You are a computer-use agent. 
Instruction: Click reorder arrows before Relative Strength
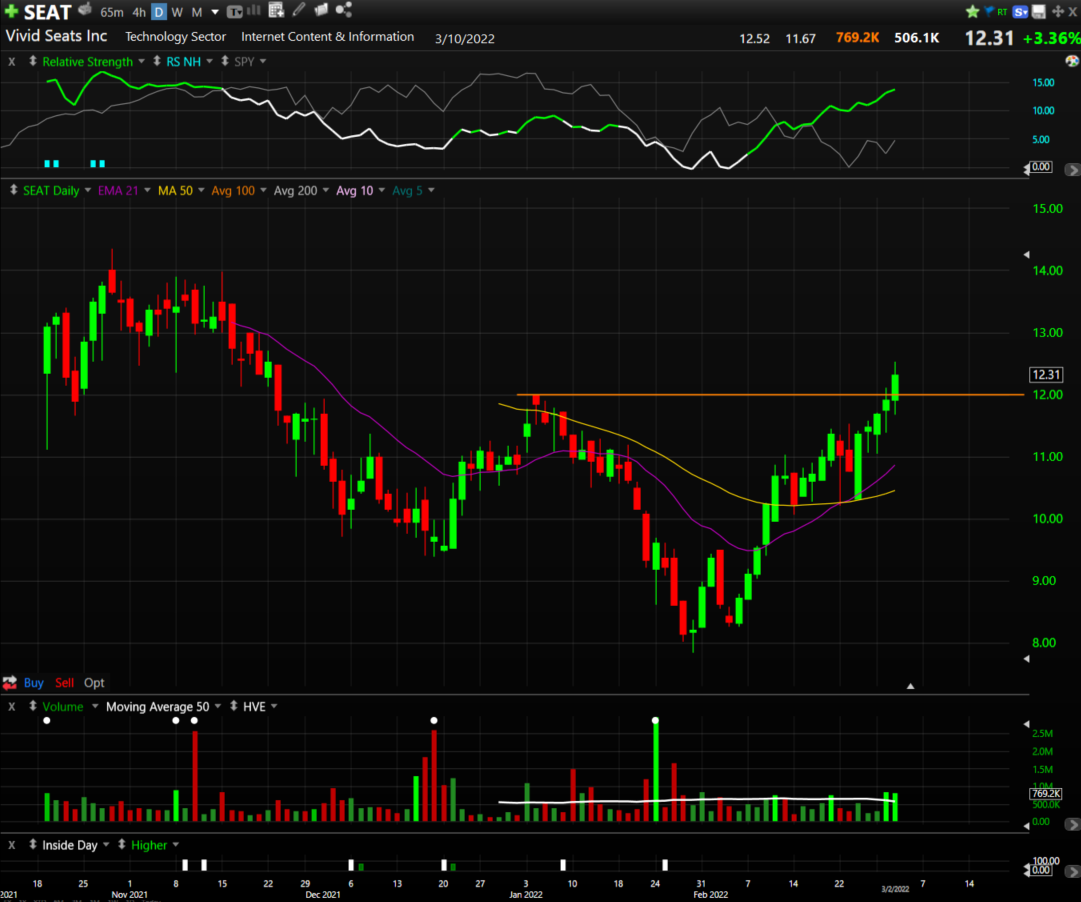click(x=32, y=61)
